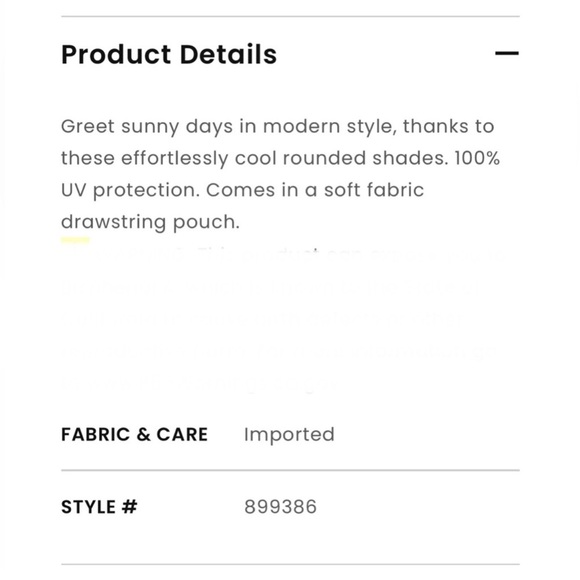Click the FABRIC & CARE label

[x=134, y=434]
